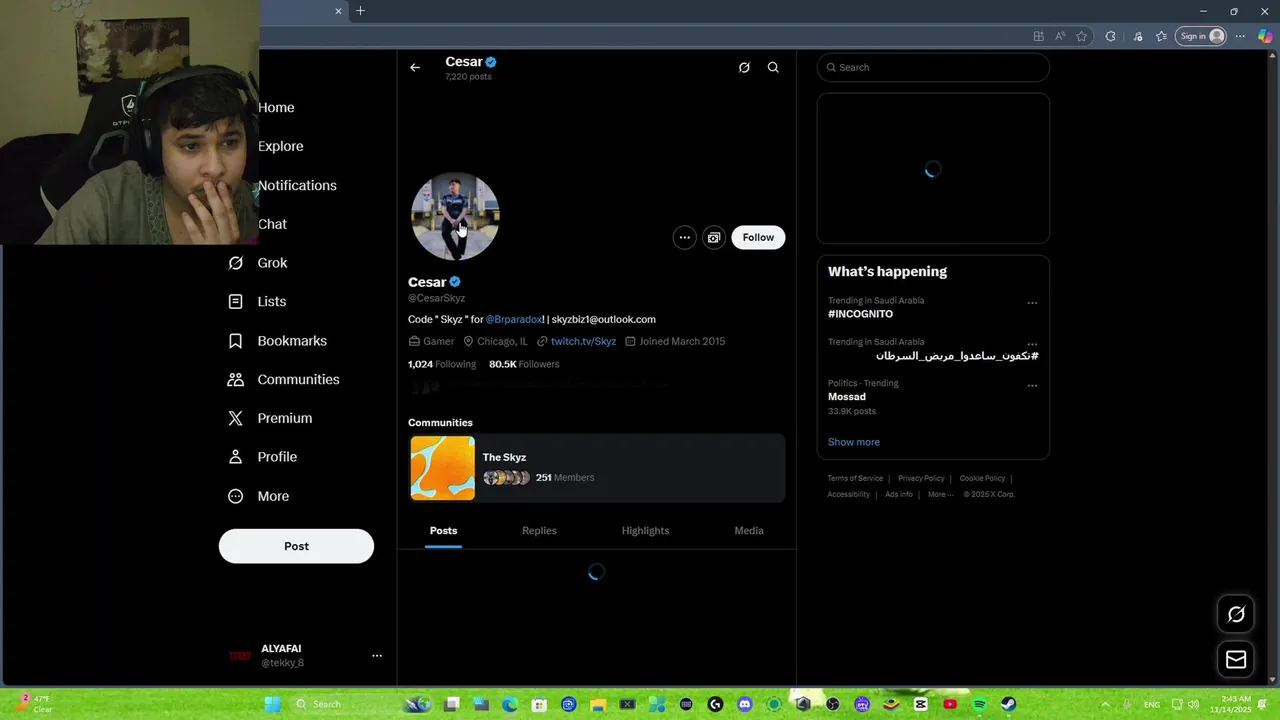1280x720 pixels.
Task: Open The Skyz community card
Action: [597, 468]
